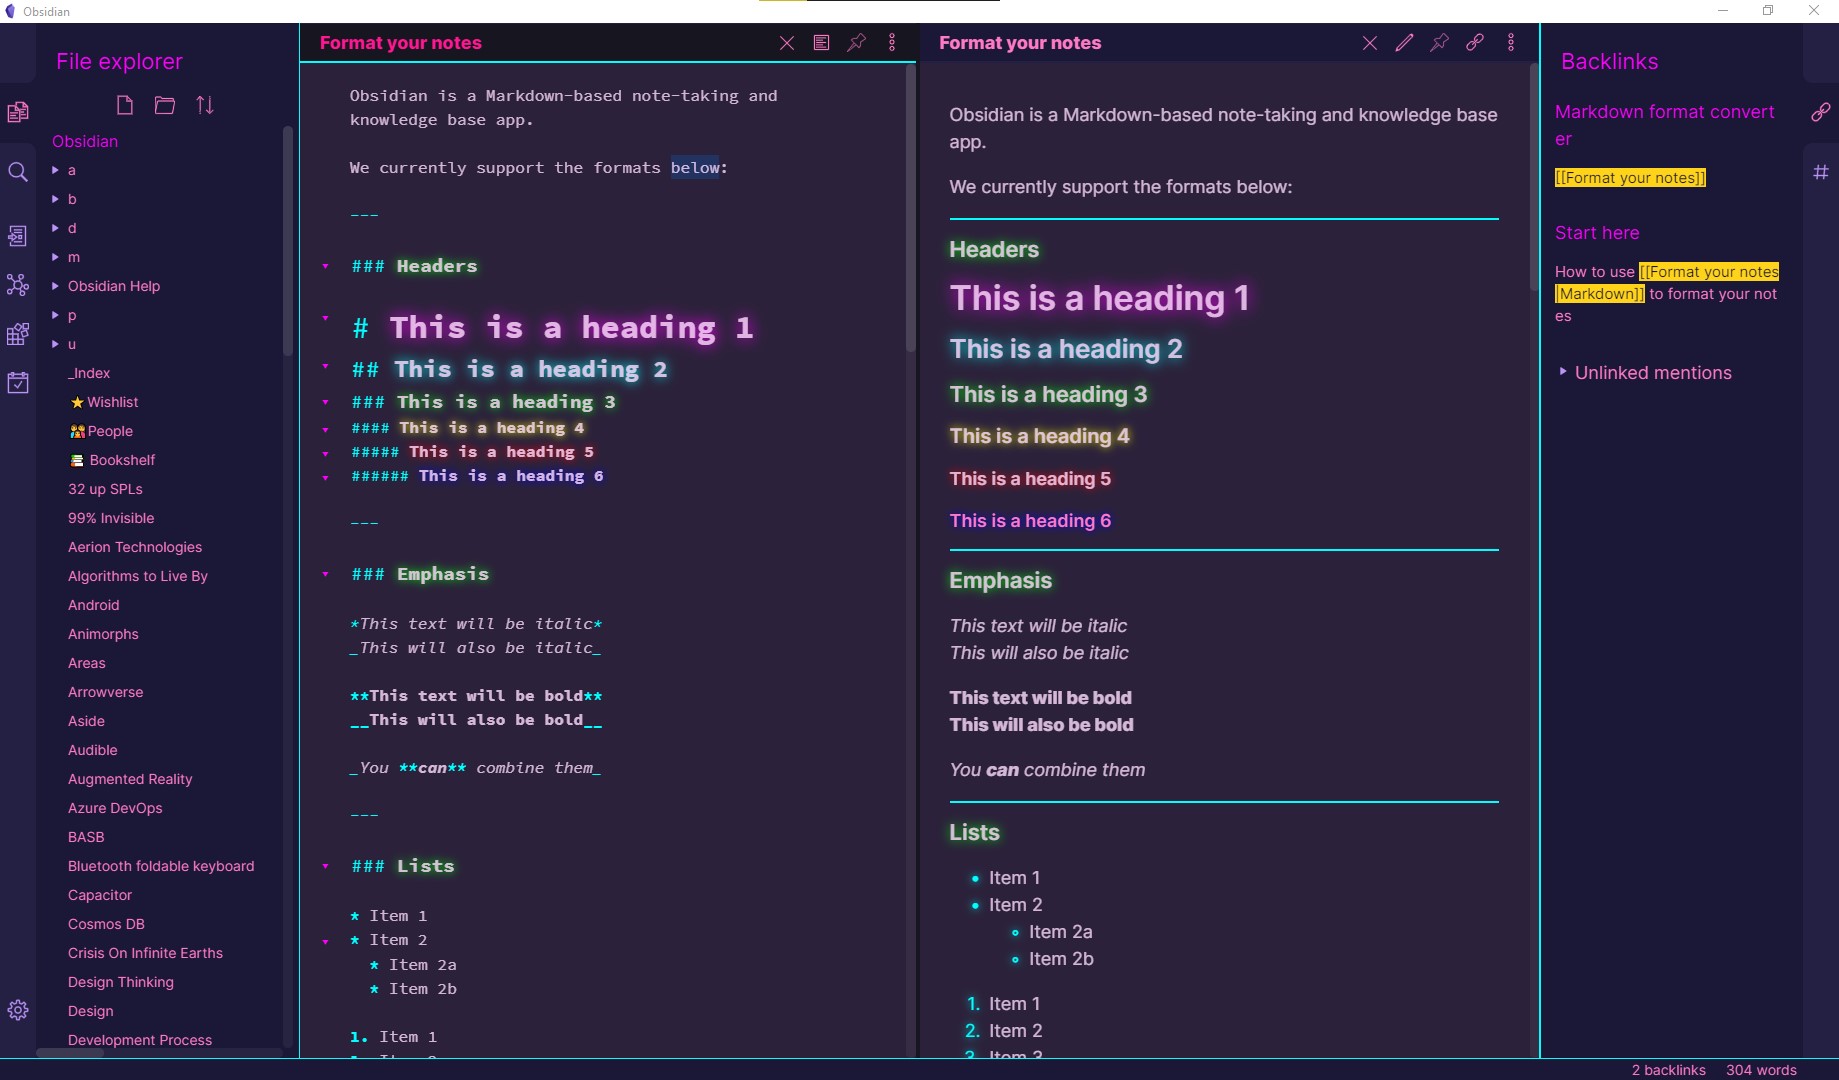Open the settings gear icon
Image resolution: width=1839 pixels, height=1080 pixels.
18,1010
